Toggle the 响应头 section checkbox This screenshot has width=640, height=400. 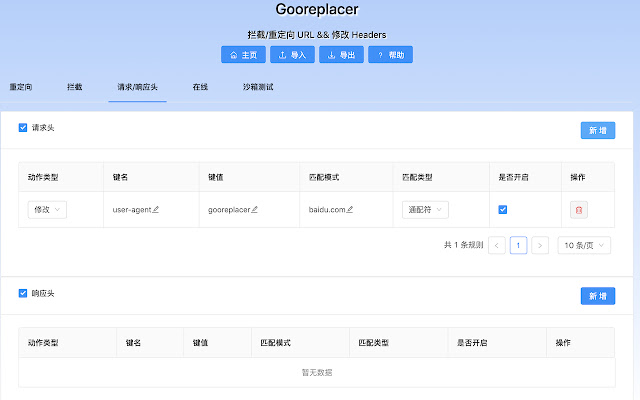23,293
